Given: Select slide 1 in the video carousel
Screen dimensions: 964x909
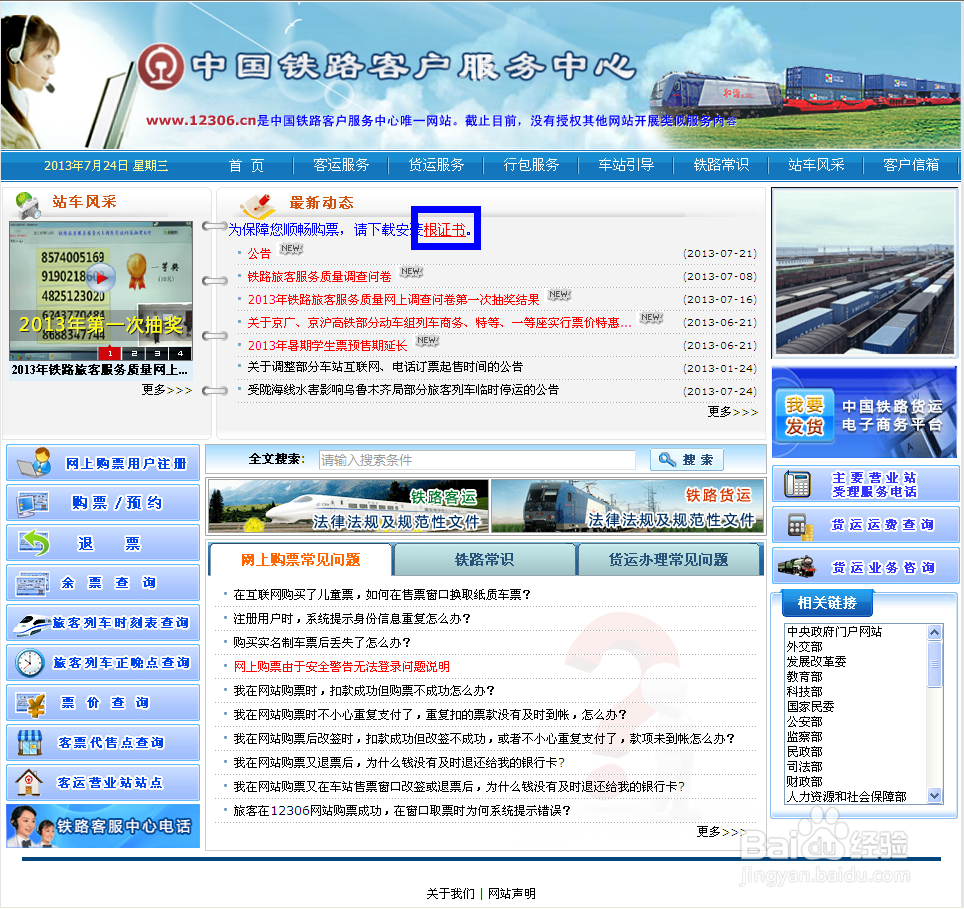Looking at the screenshot, I should pyautogui.click(x=110, y=353).
